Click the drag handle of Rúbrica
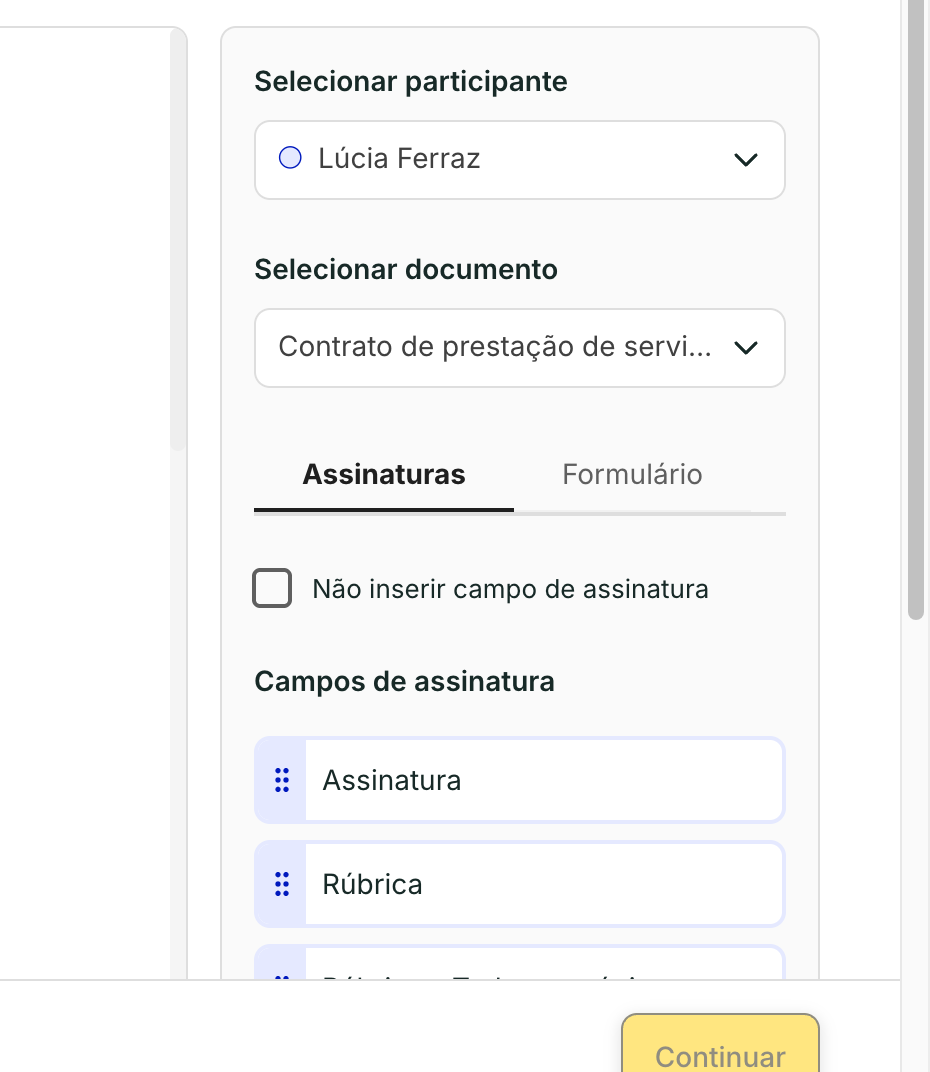This screenshot has height=1072, width=930. [x=282, y=884]
